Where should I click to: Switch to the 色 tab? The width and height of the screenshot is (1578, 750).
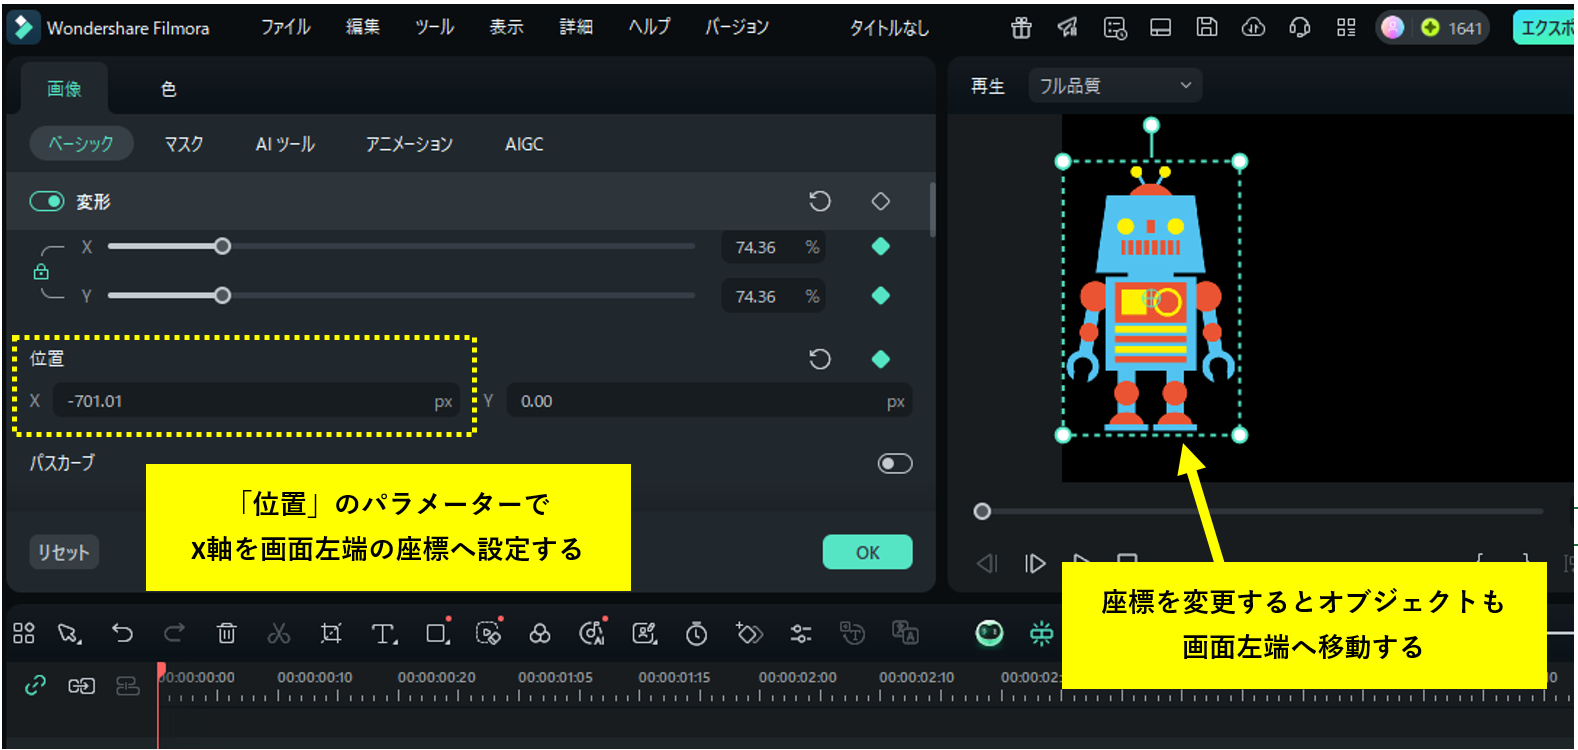[169, 89]
